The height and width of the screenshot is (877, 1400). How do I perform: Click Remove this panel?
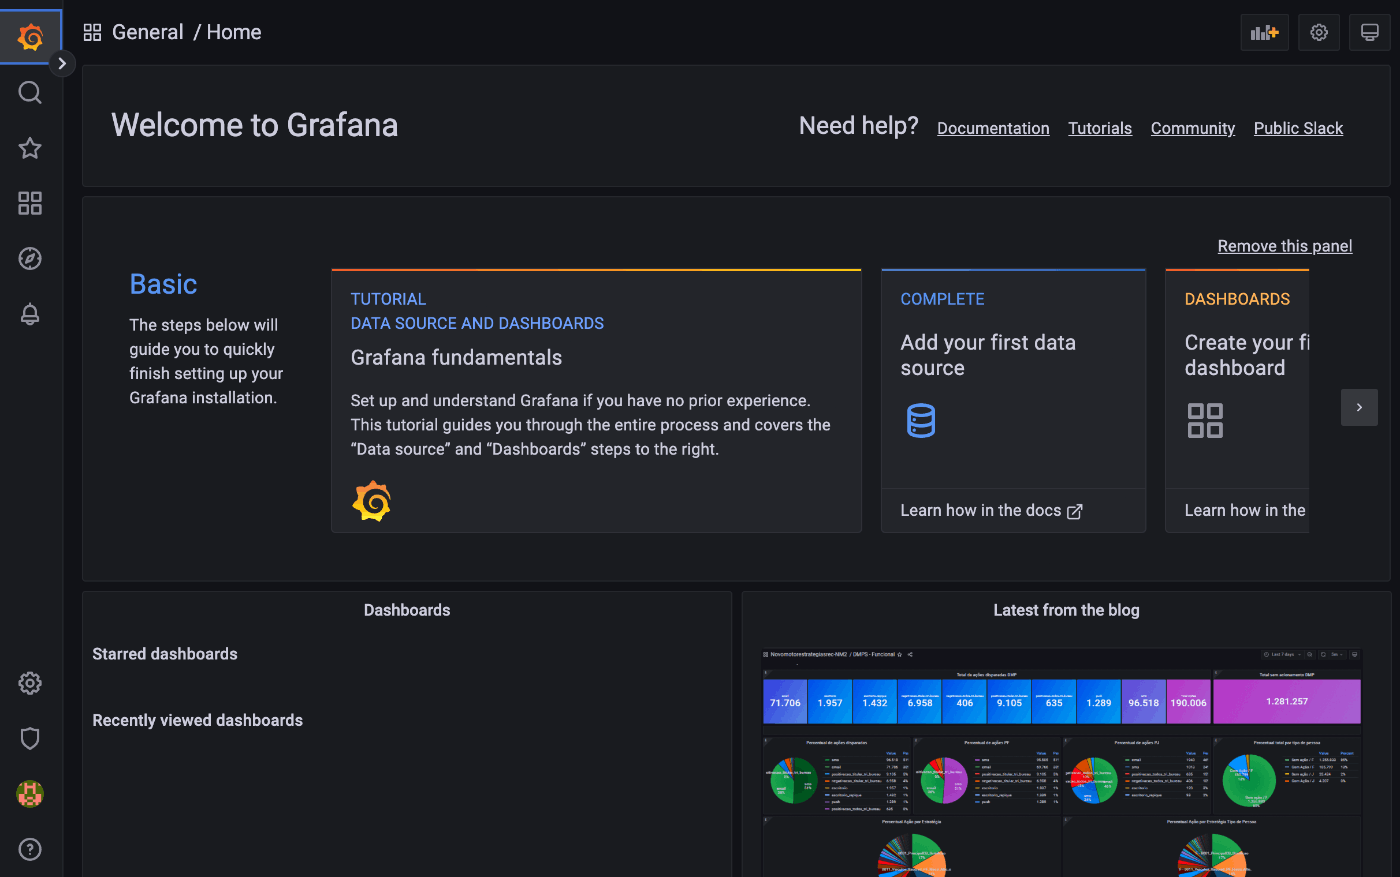coord(1285,246)
